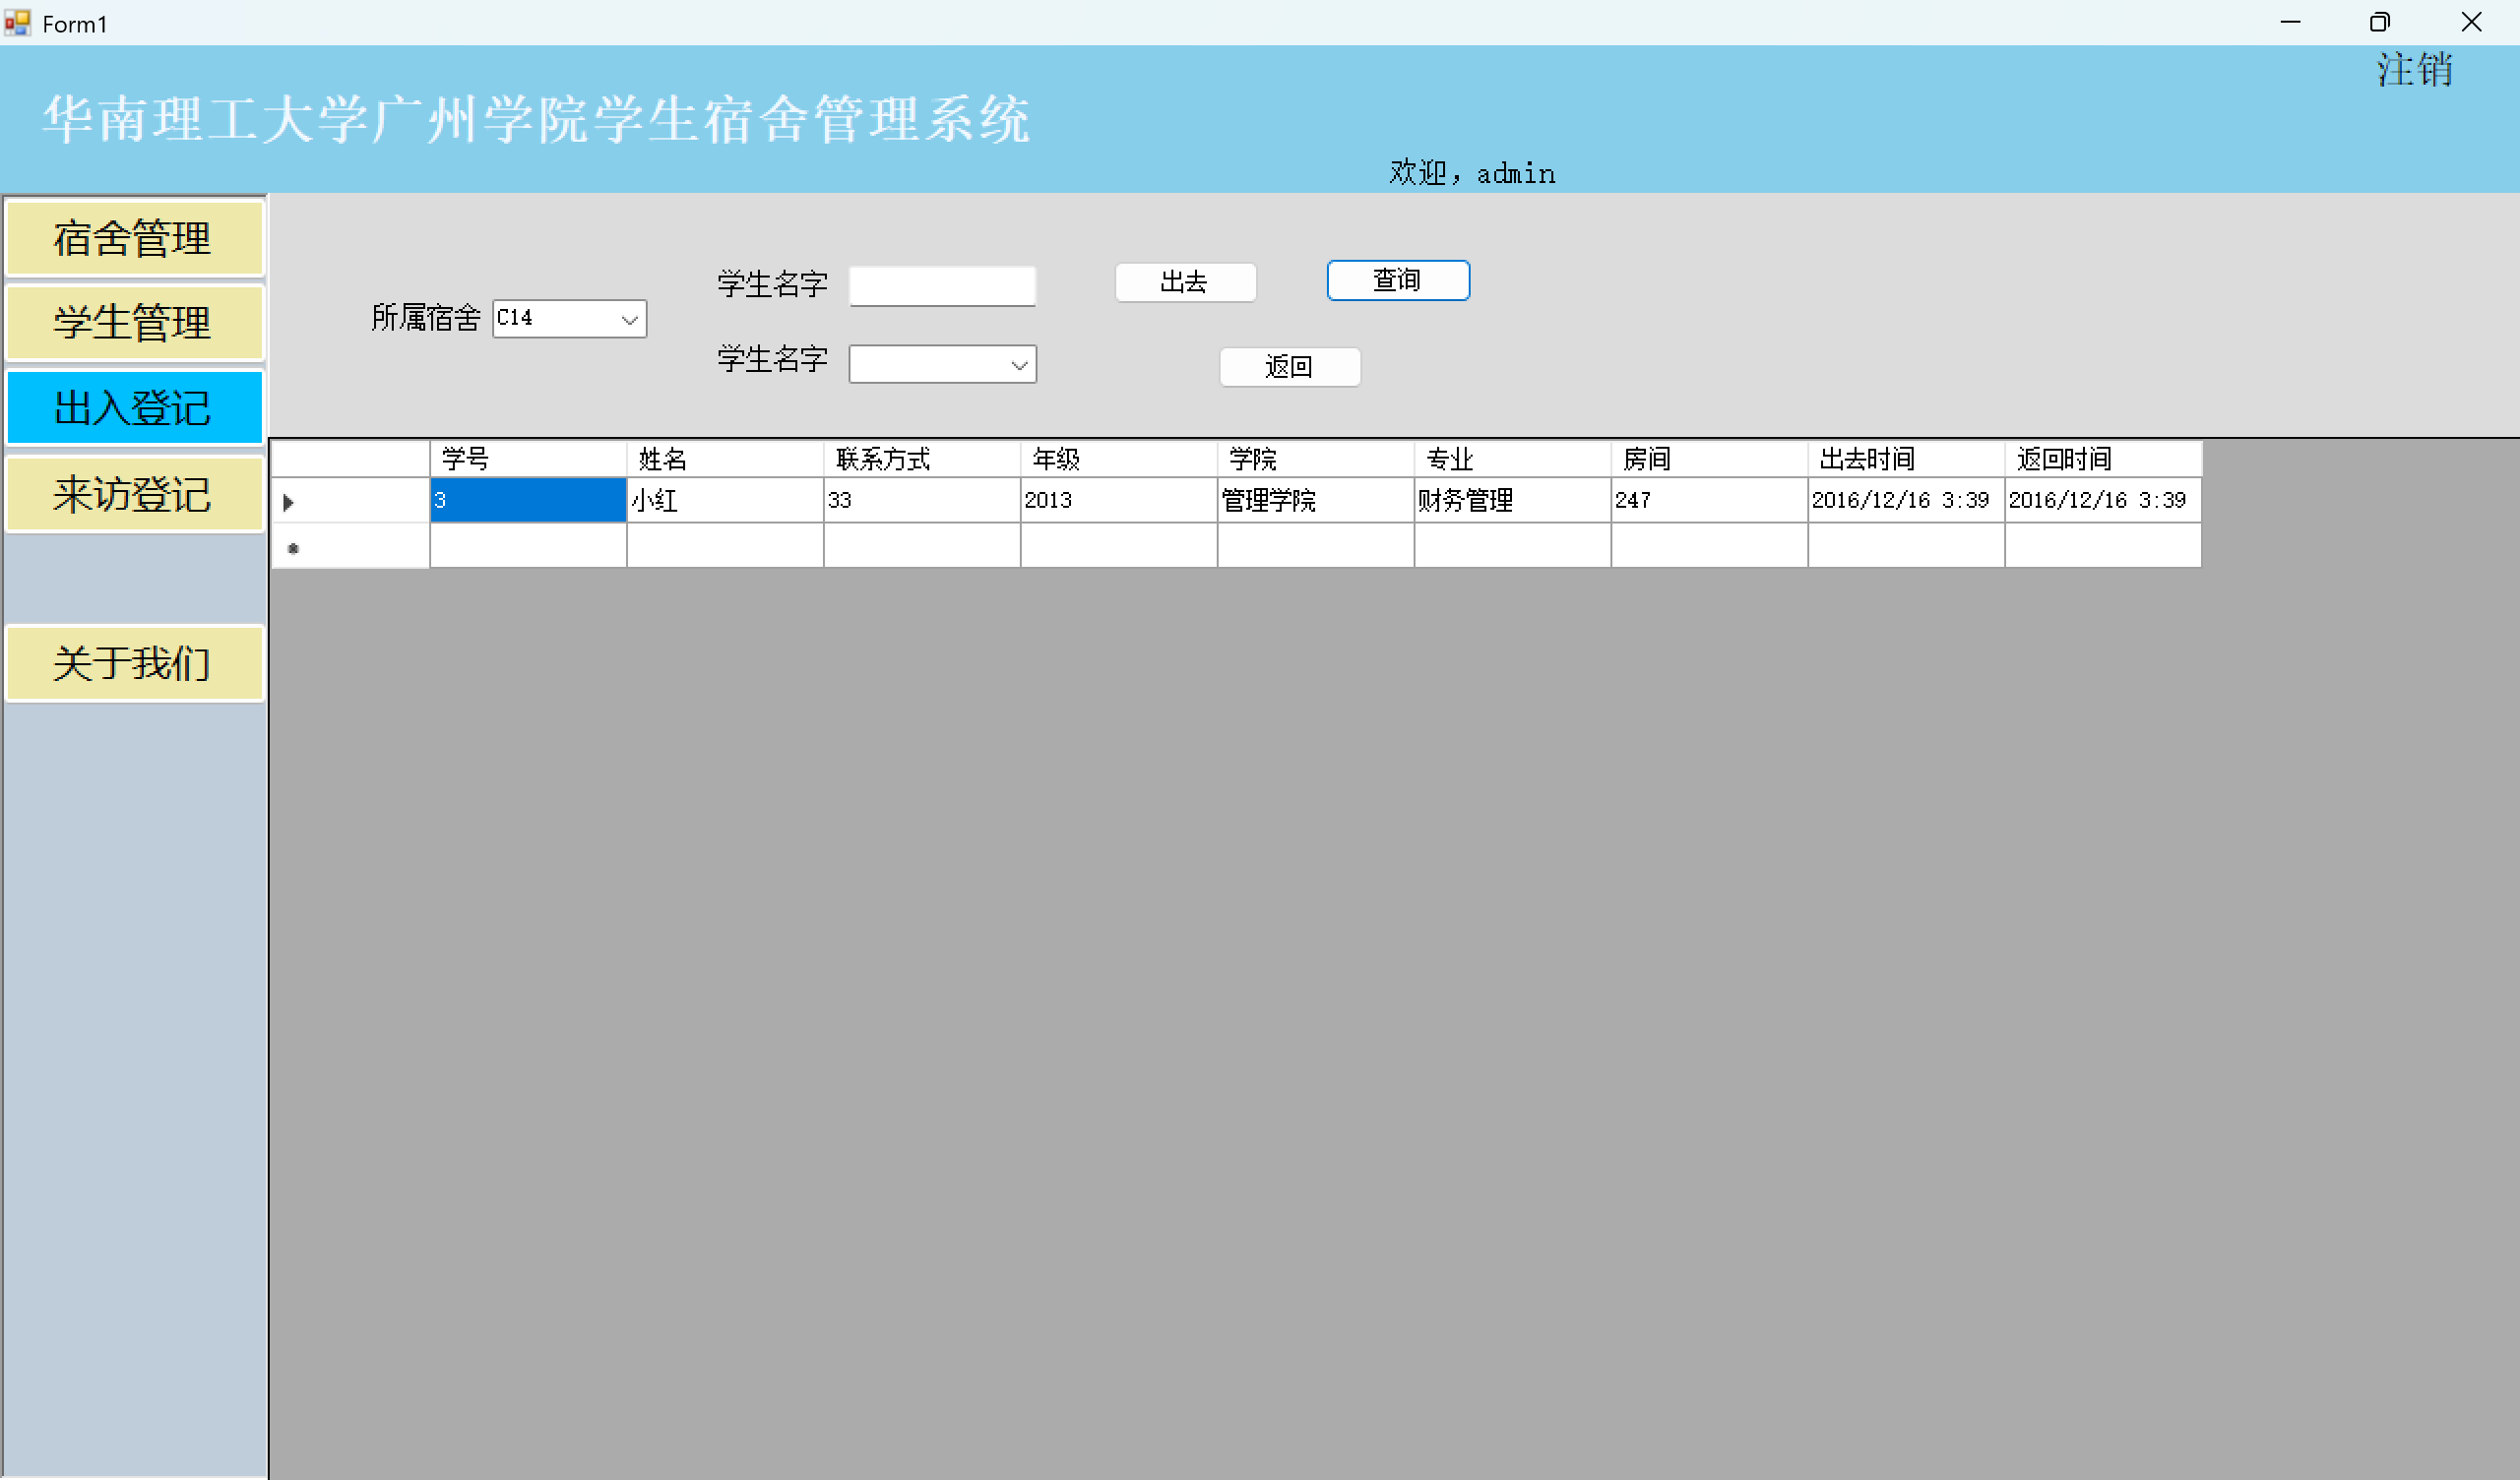Screen dimensions: 2520x1480
Task: Click the new row asterisk marker
Action: (293, 548)
